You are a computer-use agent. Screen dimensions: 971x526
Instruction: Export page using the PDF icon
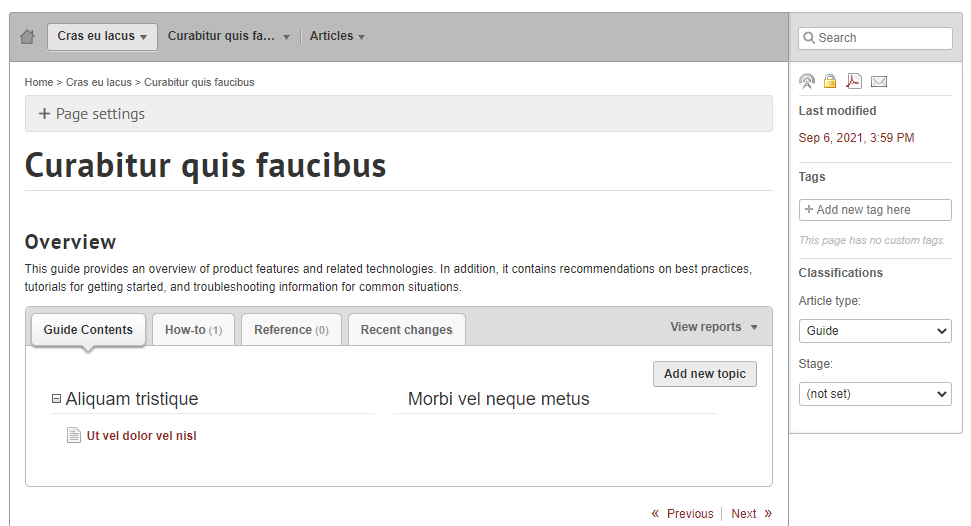[x=854, y=81]
